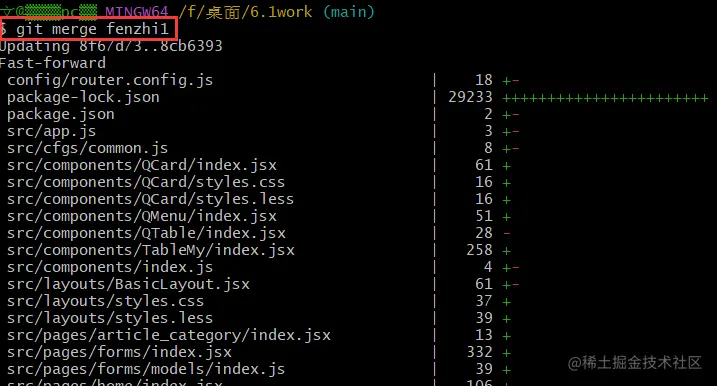Click 'src/components/index.js' path
The image size is (717, 386).
tap(110, 267)
